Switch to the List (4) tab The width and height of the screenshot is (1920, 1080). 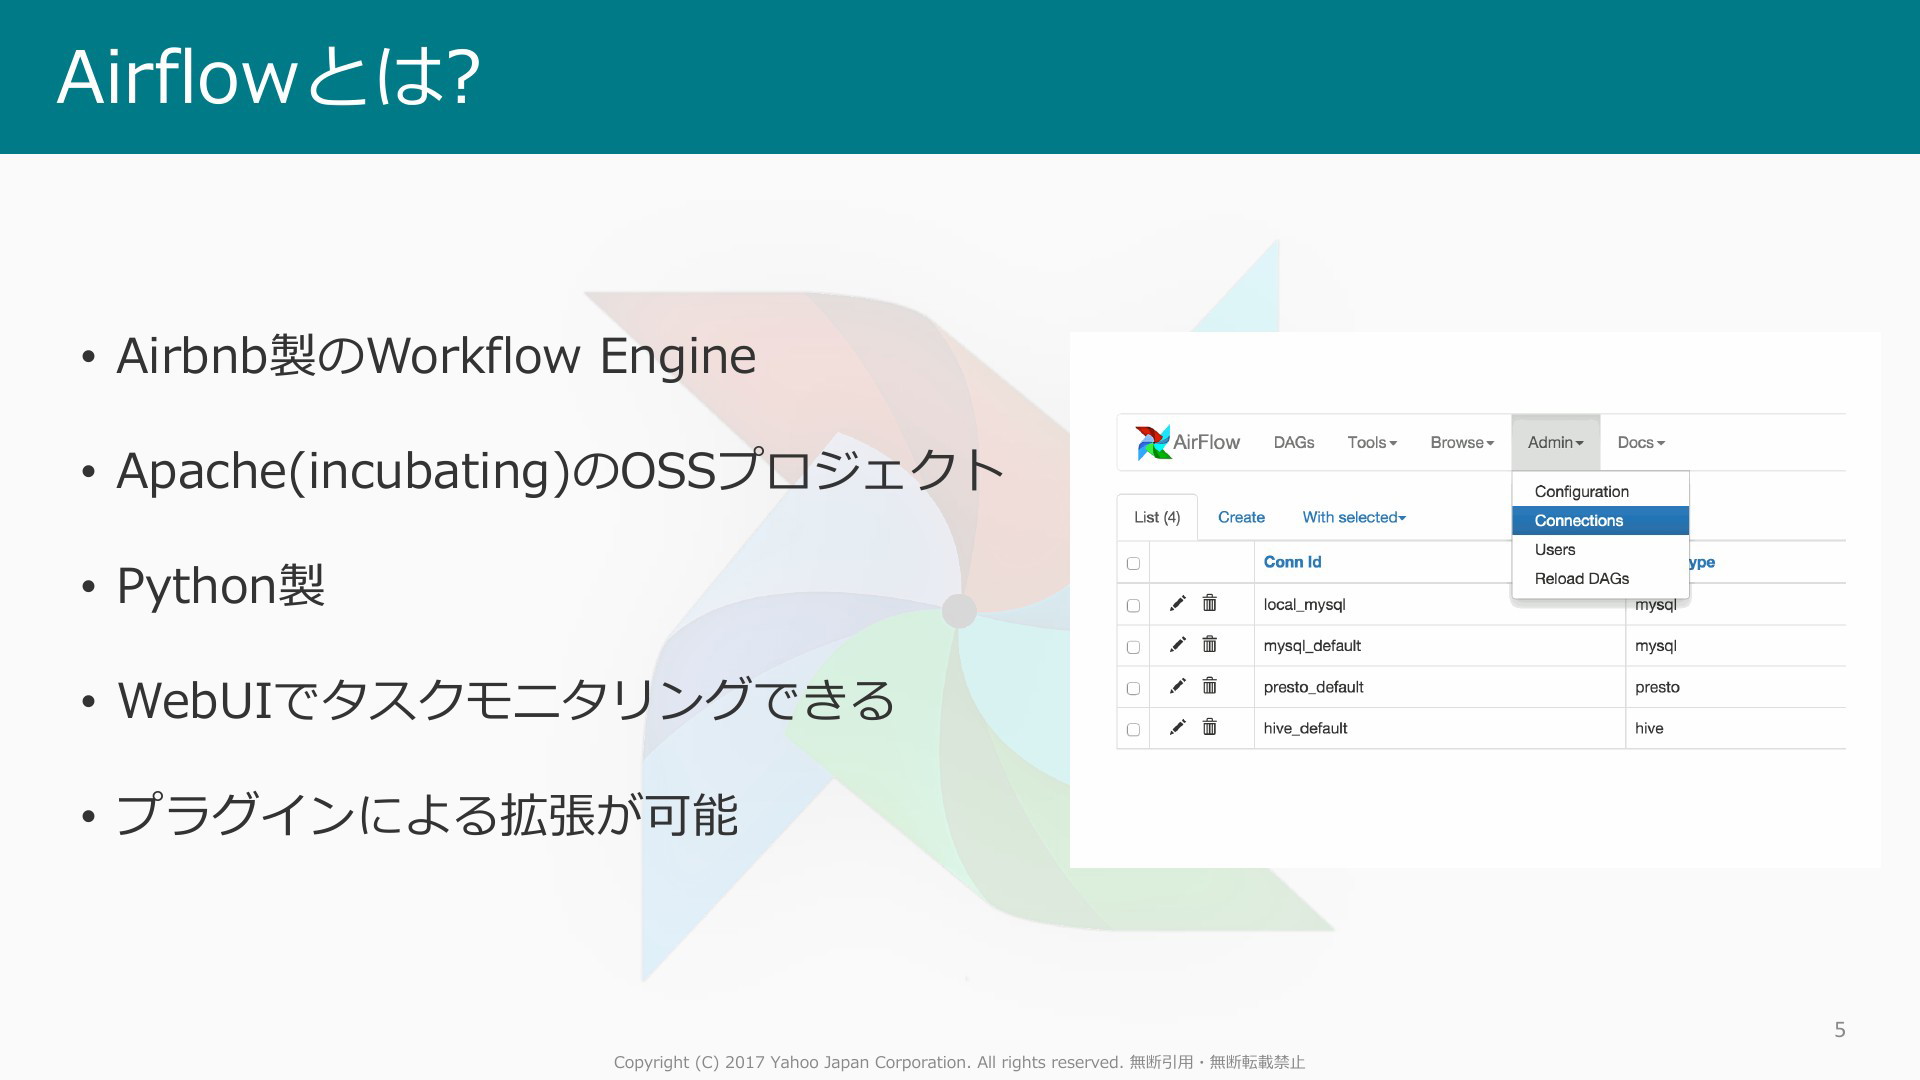click(x=1157, y=517)
